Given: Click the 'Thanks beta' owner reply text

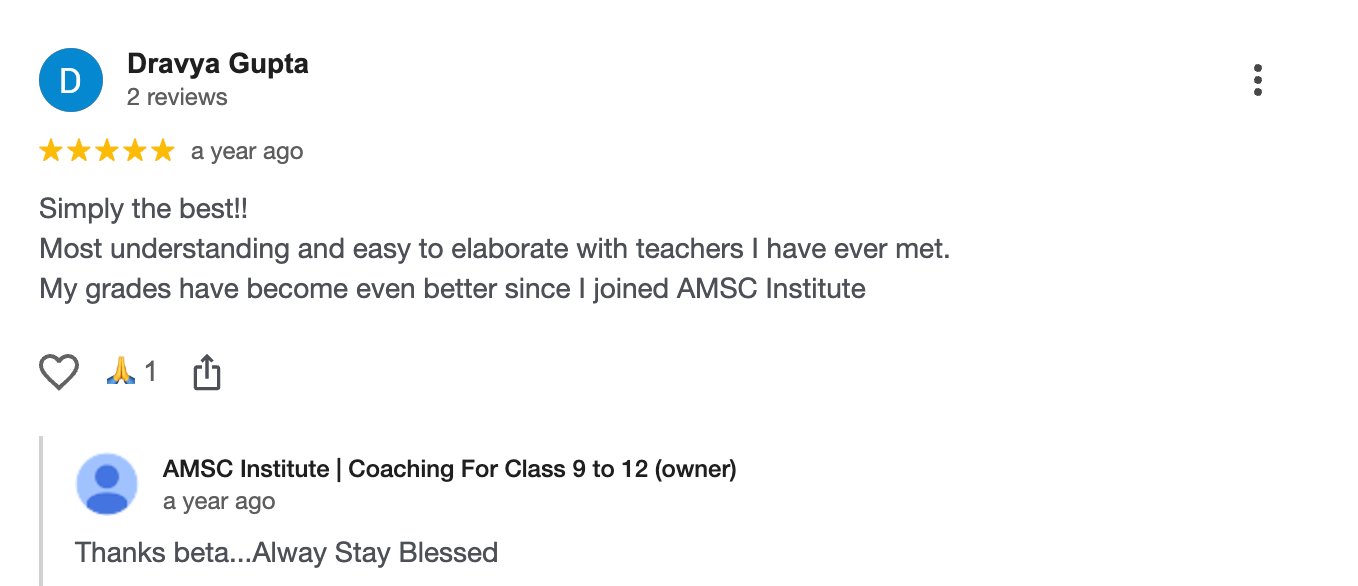Looking at the screenshot, I should pos(286,552).
